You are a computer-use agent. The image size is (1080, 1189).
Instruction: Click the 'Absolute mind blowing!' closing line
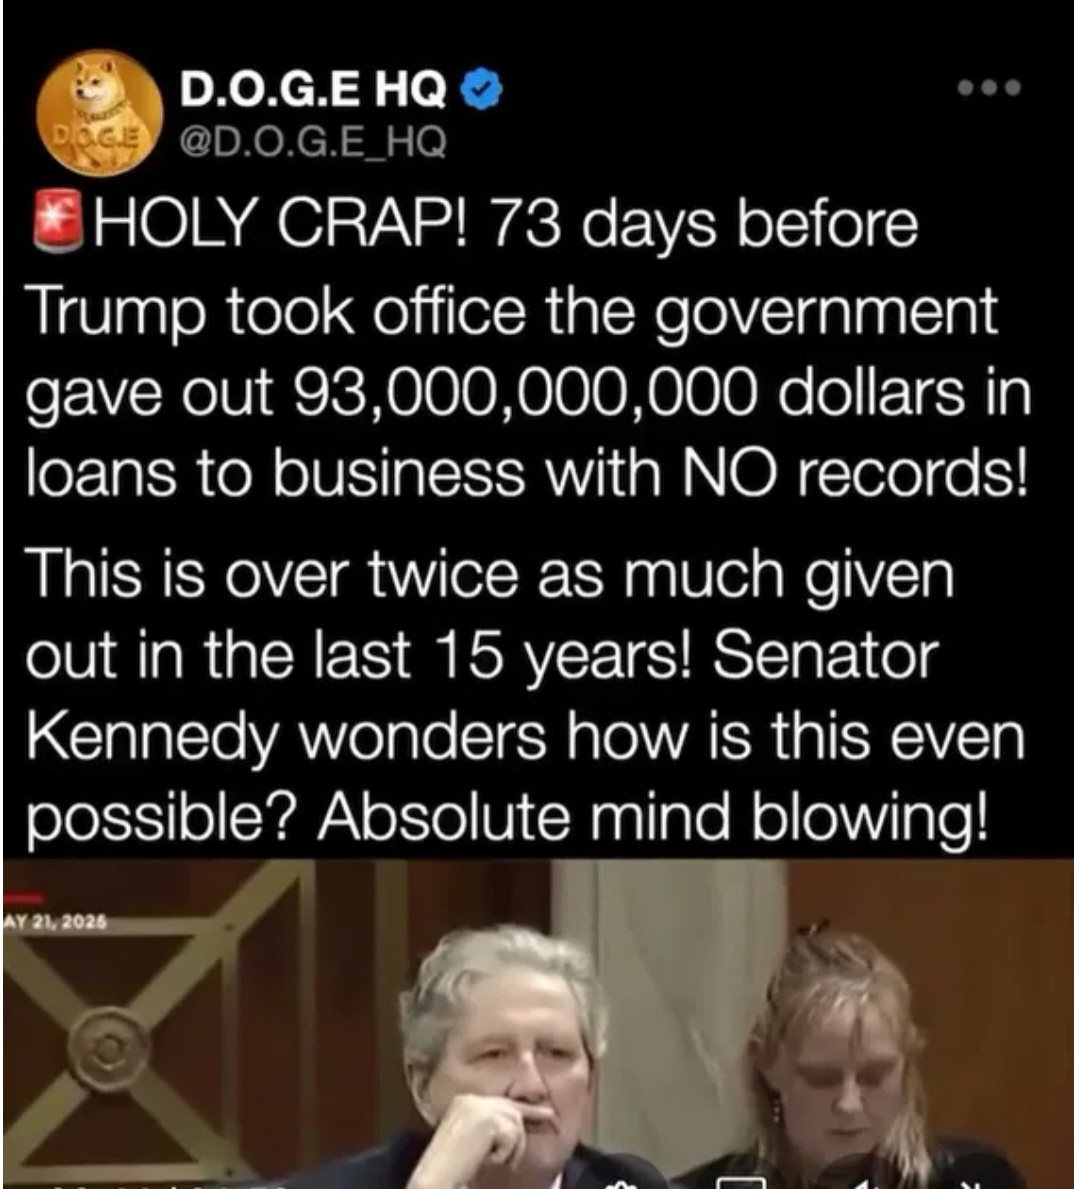coord(653,817)
